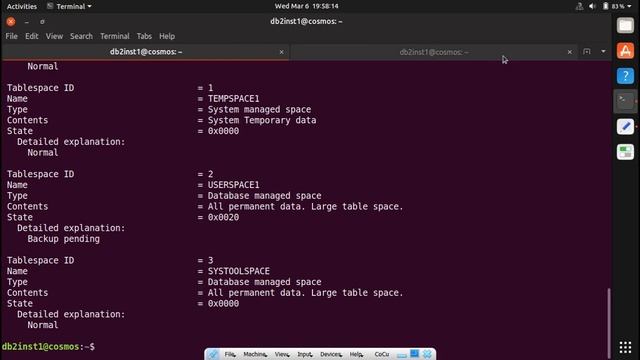
Task: Close the terminal window with the orange button
Action: pos(11,22)
